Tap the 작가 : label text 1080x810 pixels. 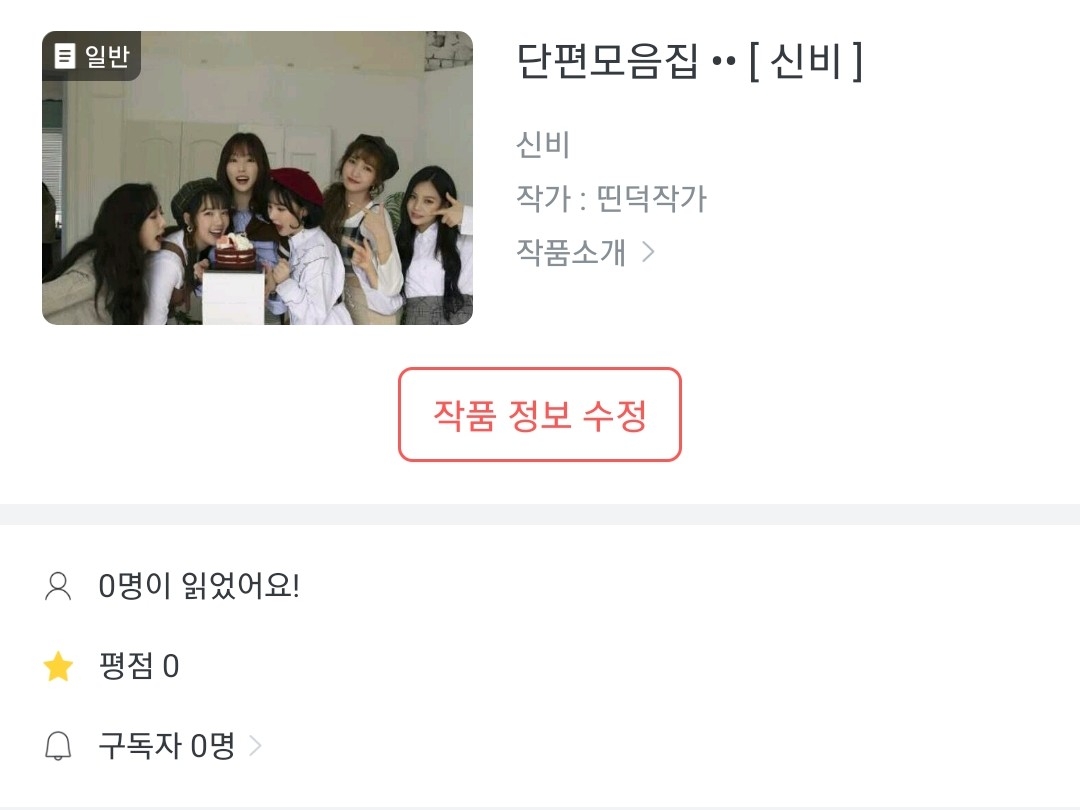(550, 199)
